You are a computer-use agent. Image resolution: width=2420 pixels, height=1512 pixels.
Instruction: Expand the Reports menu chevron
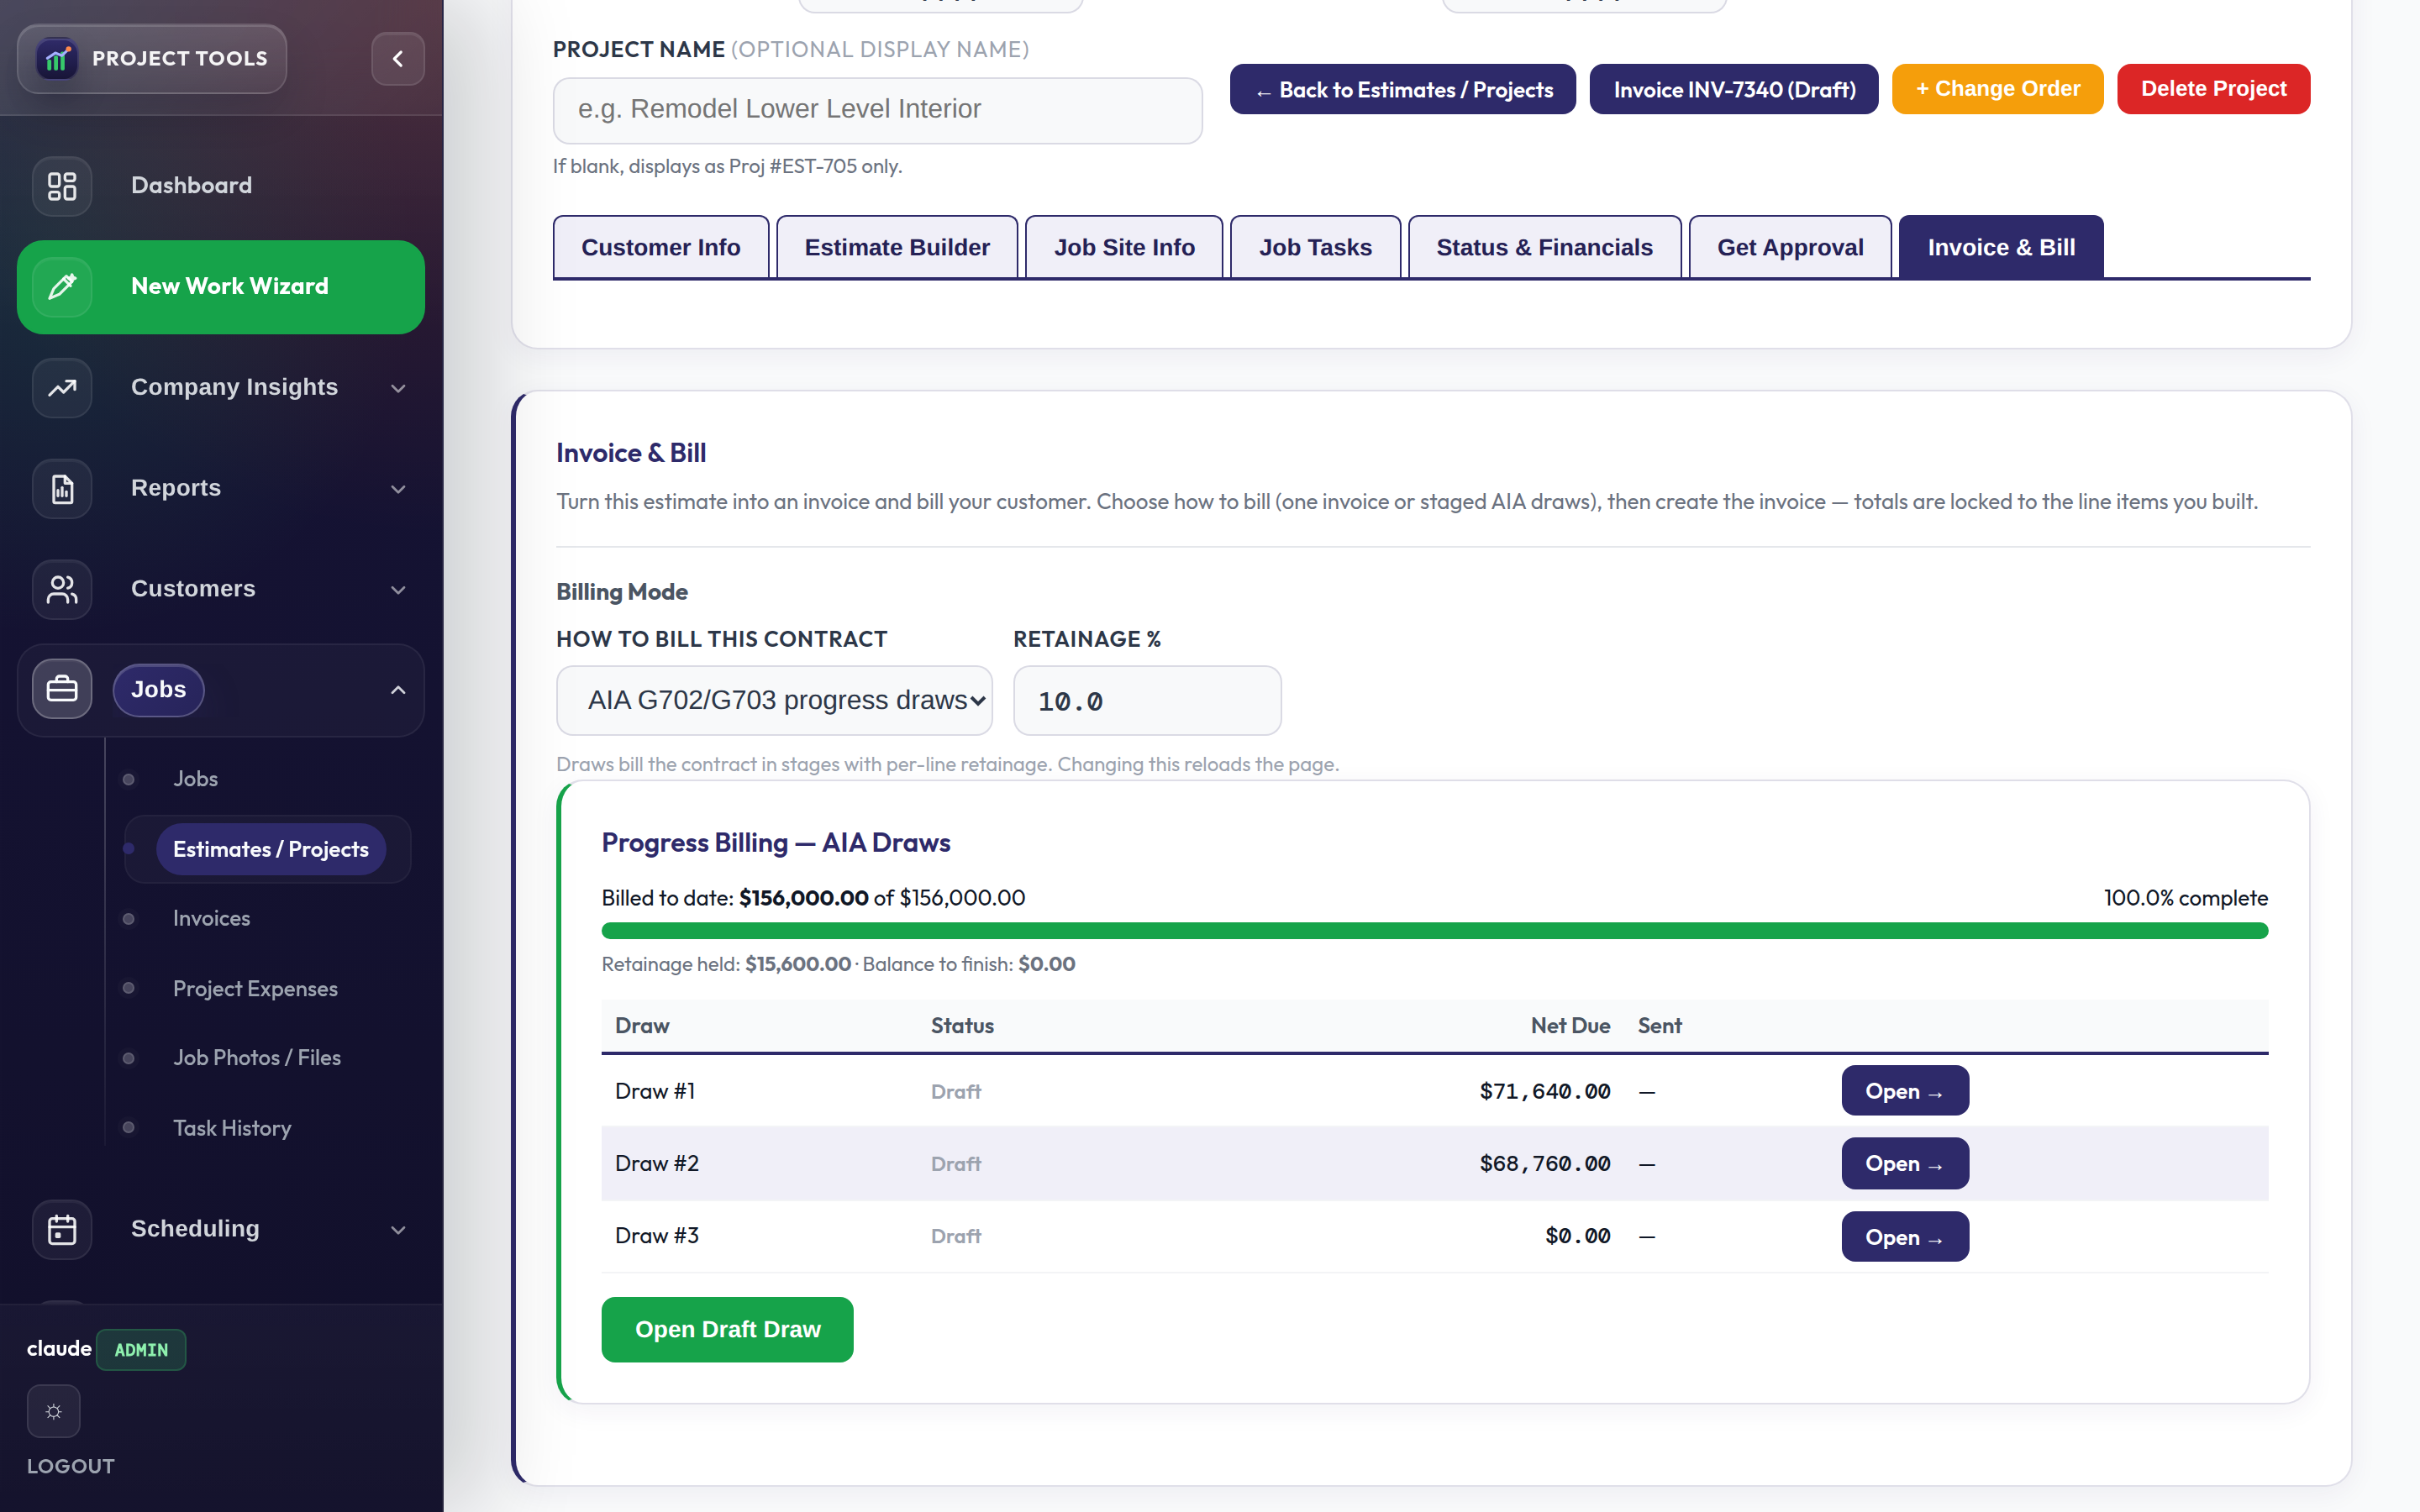pos(398,489)
